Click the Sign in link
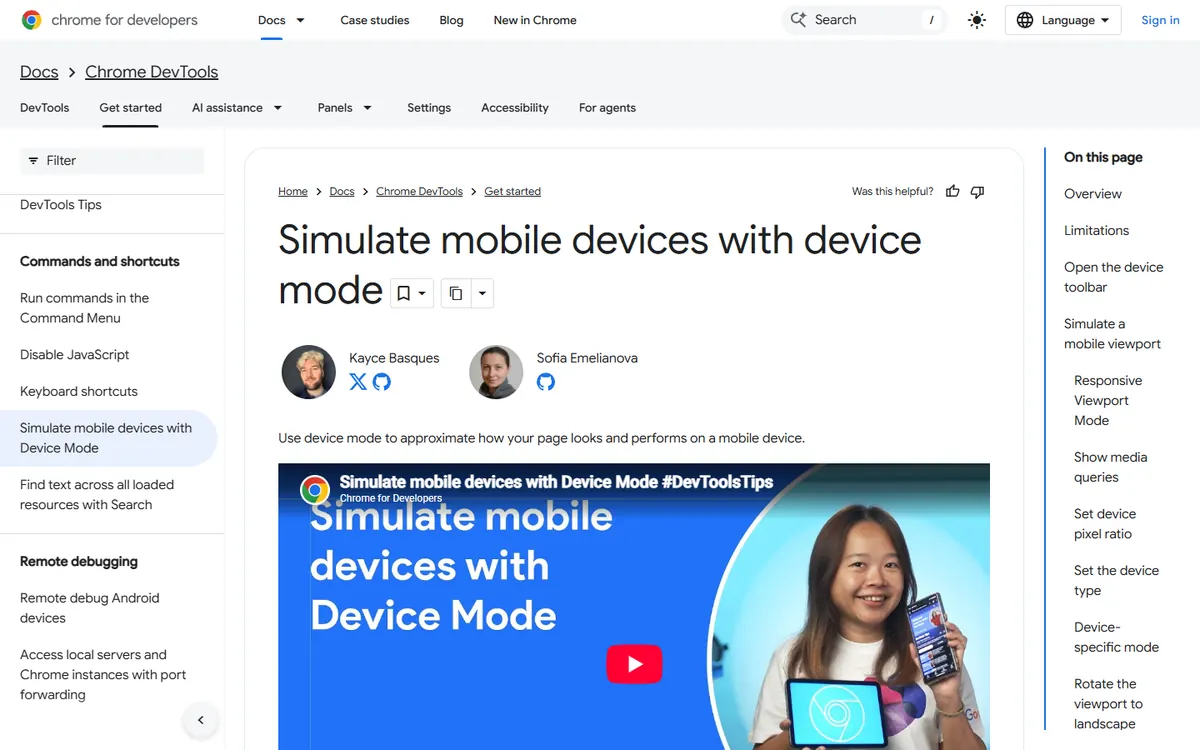The height and width of the screenshot is (750, 1200). (x=1160, y=20)
